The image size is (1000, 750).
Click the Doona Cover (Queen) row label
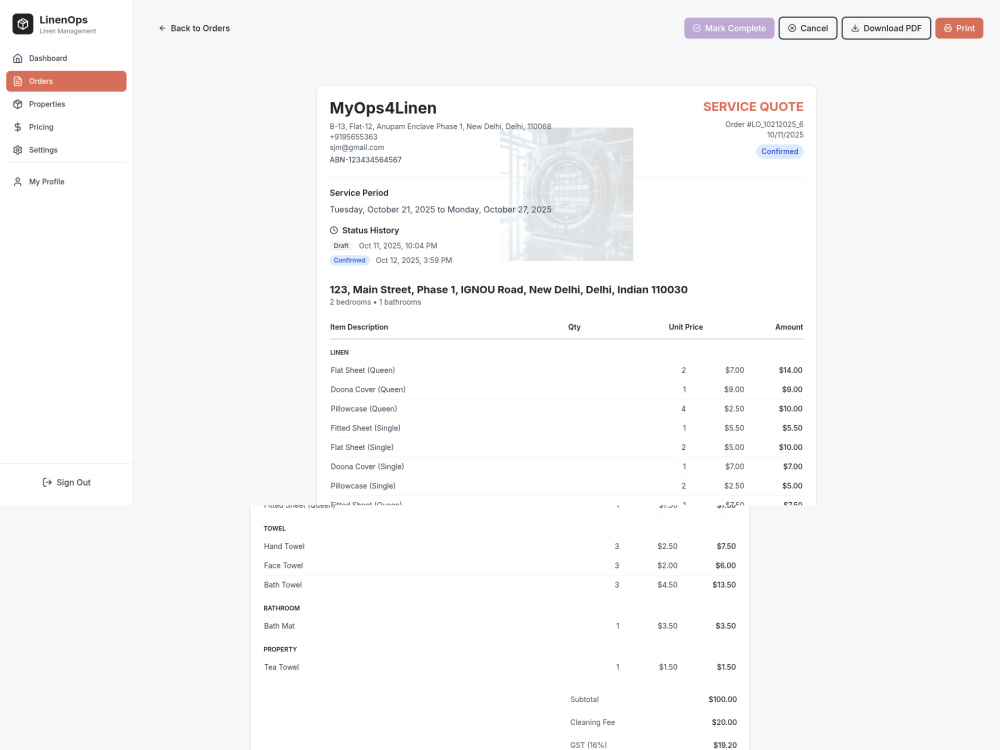(367, 390)
